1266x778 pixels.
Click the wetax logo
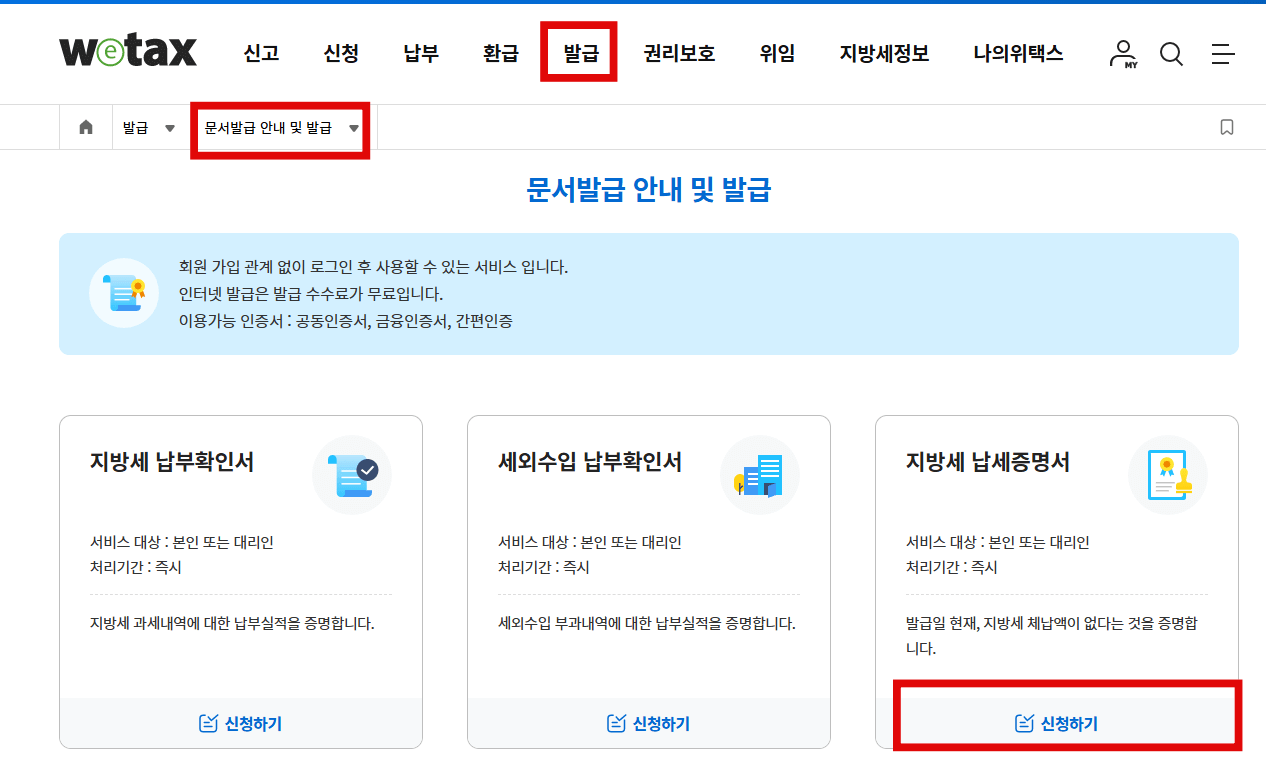[128, 52]
